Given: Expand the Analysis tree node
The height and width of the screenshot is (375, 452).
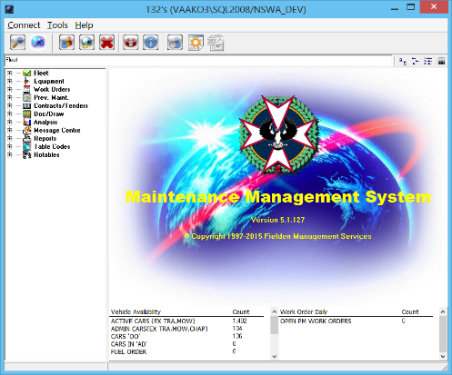Looking at the screenshot, I should pos(10,122).
